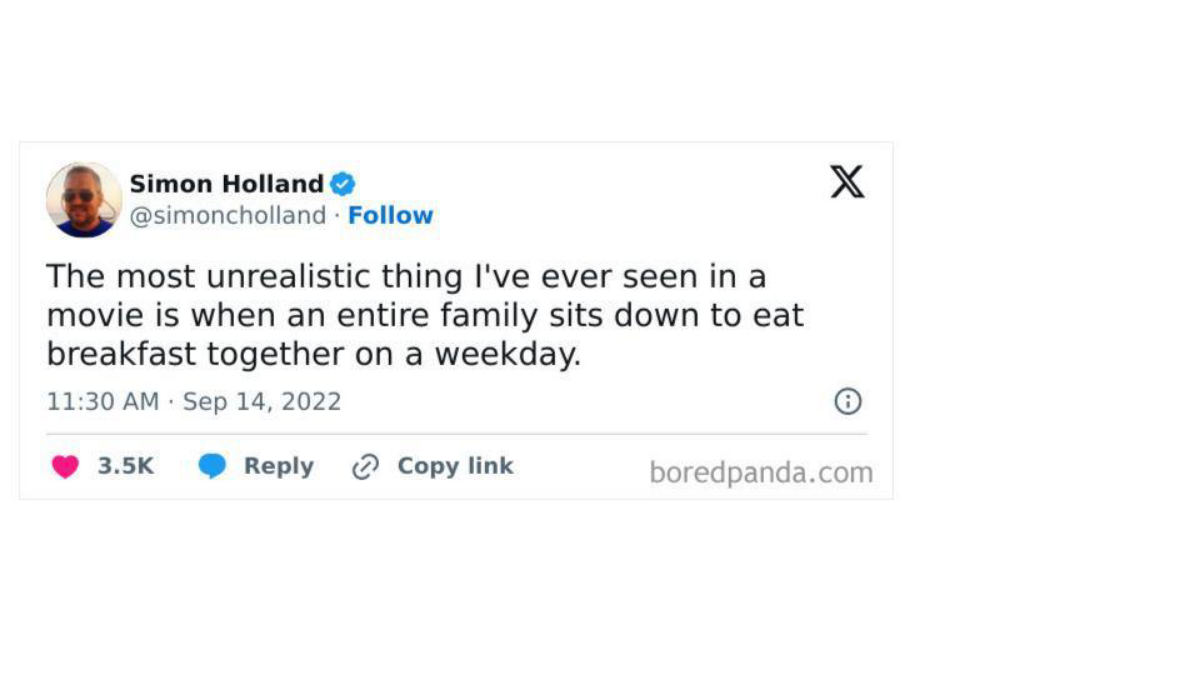Click the Simon Holland display name
Image resolution: width=1200 pixels, height=675 pixels.
click(x=227, y=184)
